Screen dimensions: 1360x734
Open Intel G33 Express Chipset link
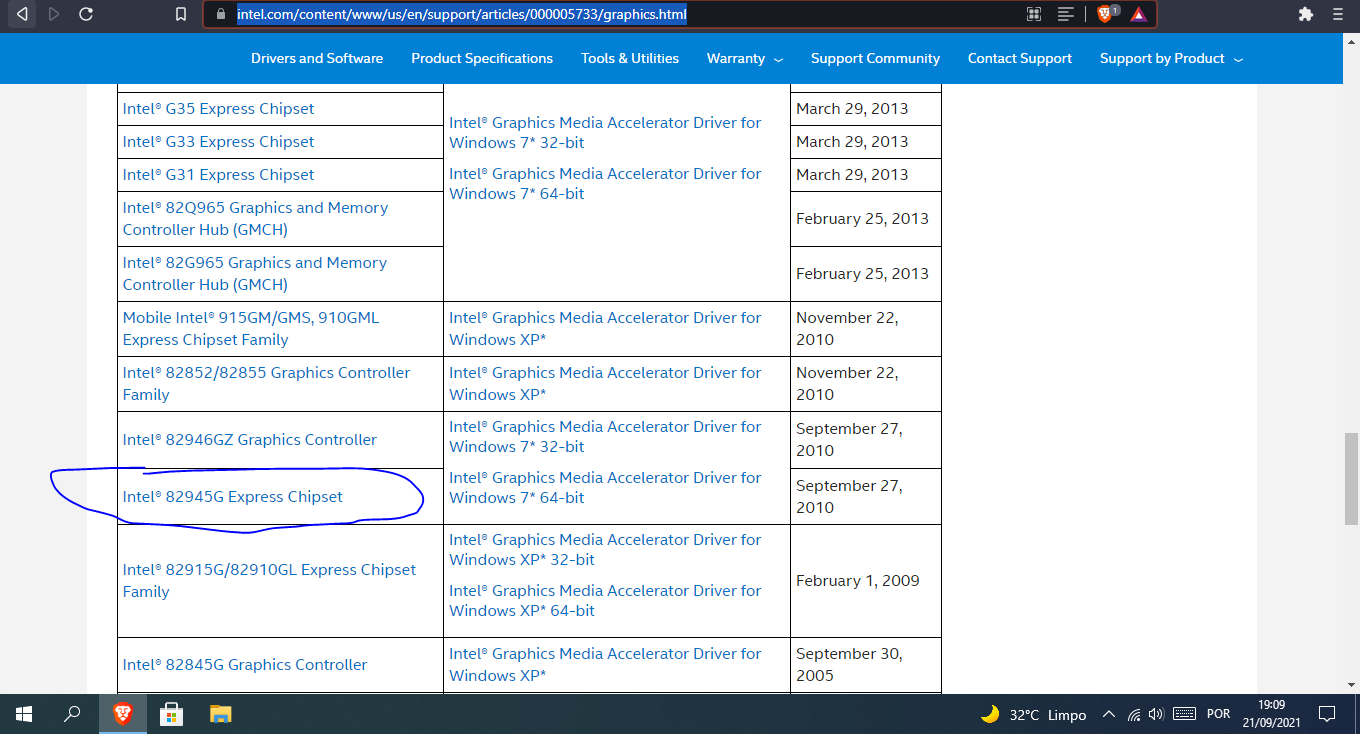tap(219, 142)
